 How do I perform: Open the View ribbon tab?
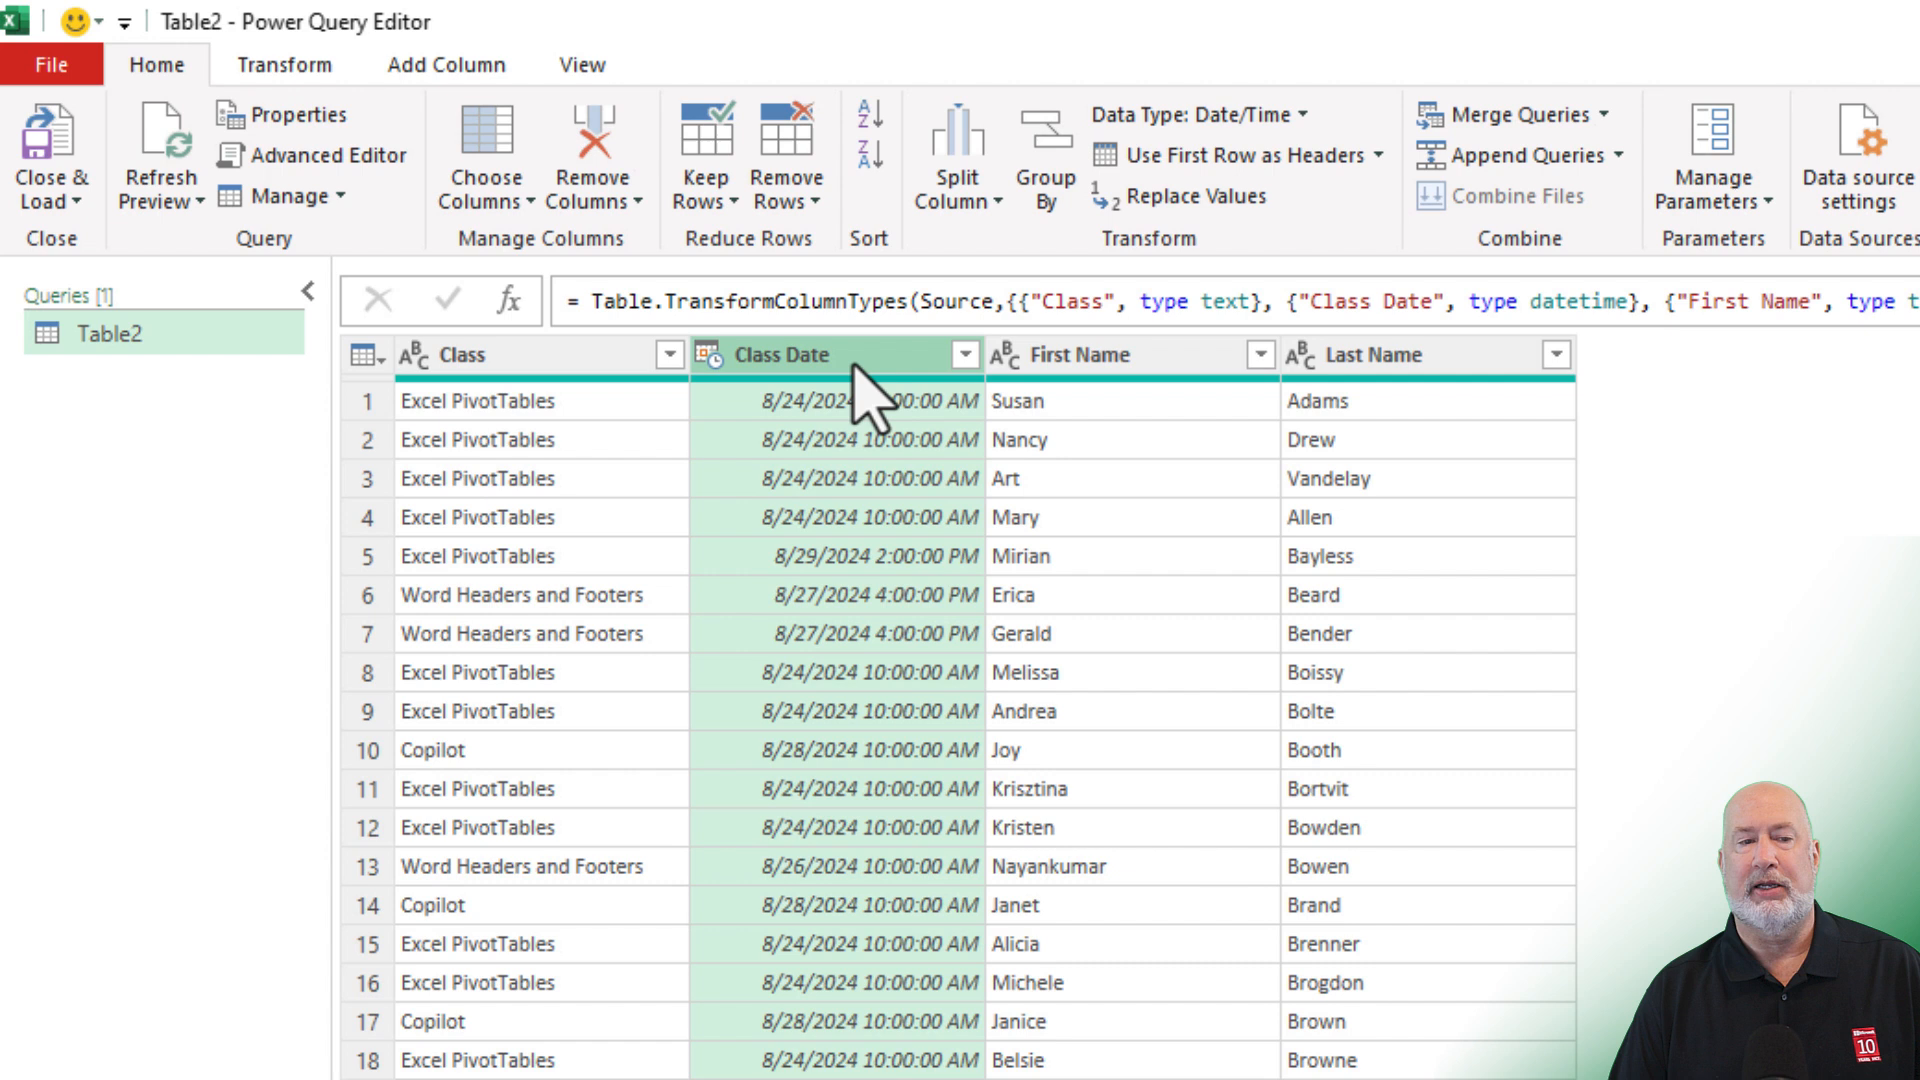pyautogui.click(x=580, y=64)
